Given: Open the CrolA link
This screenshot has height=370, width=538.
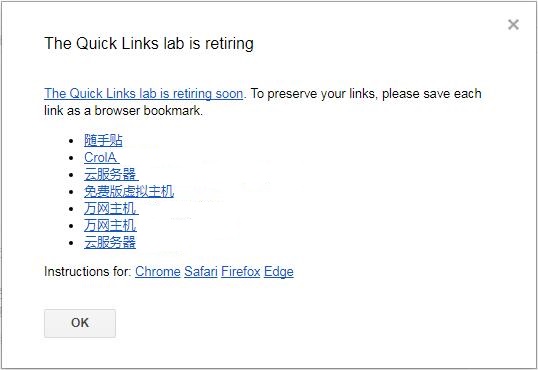Looking at the screenshot, I should [101, 157].
